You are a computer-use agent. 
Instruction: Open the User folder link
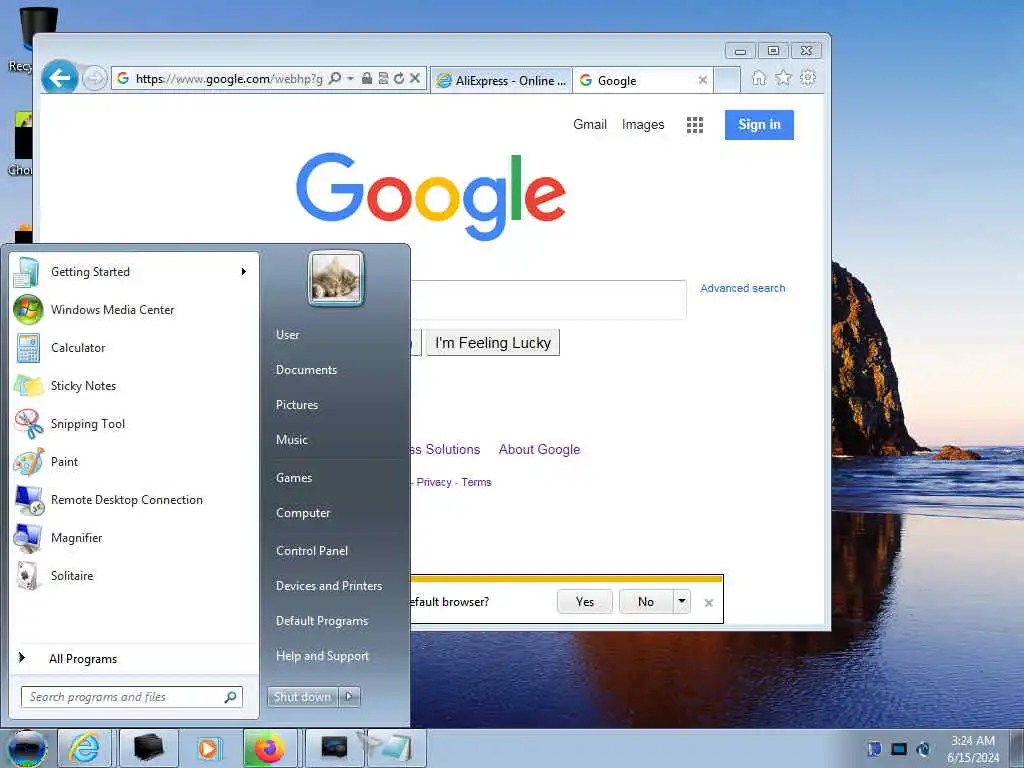click(287, 334)
